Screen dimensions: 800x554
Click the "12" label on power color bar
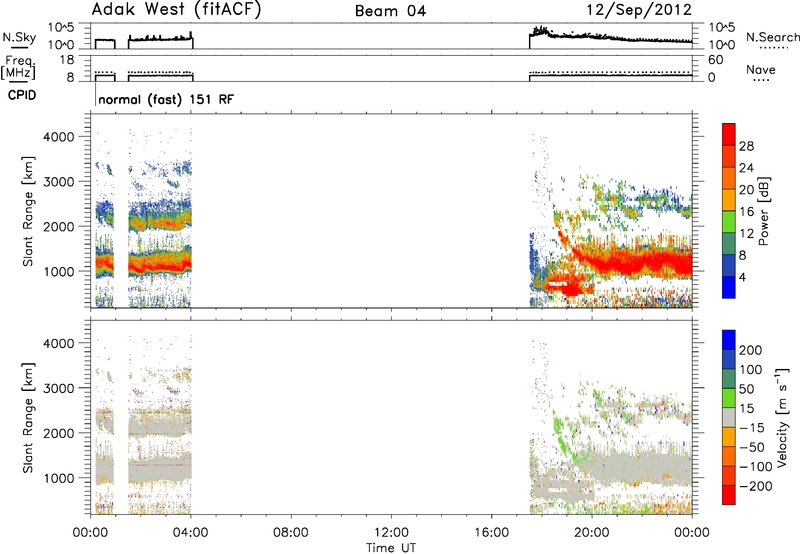(x=746, y=234)
